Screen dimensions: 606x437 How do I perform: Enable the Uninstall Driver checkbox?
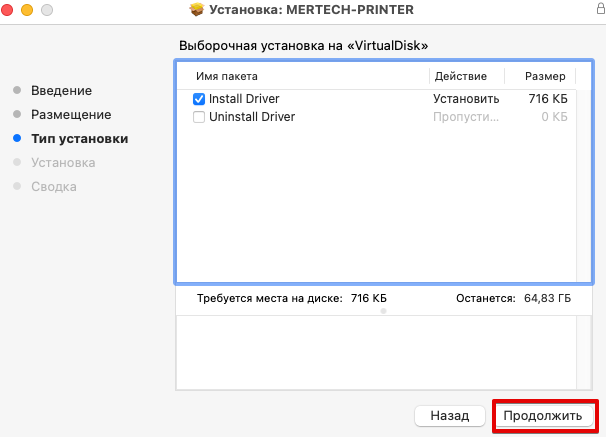[199, 117]
